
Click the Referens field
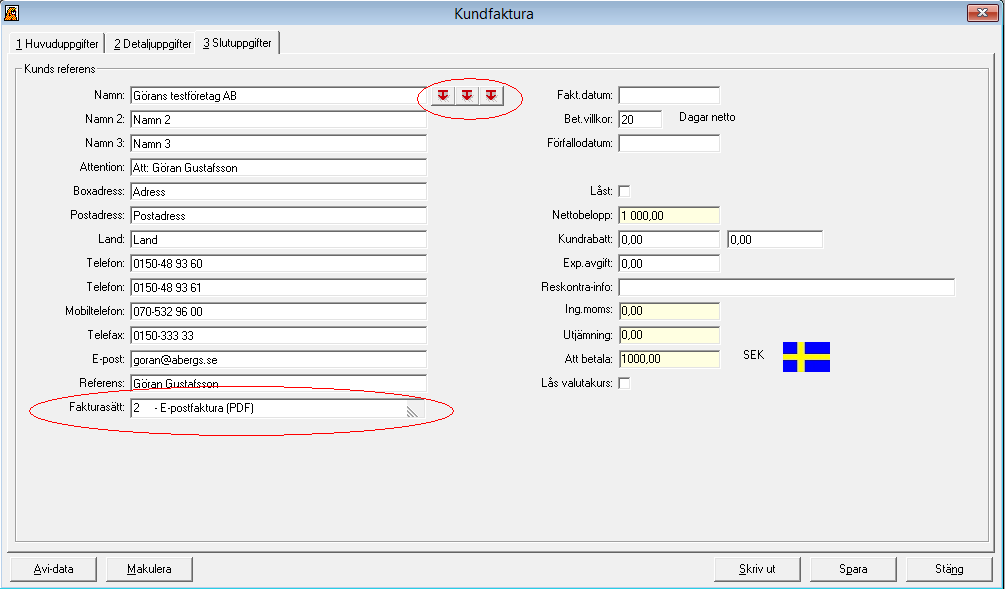point(278,383)
